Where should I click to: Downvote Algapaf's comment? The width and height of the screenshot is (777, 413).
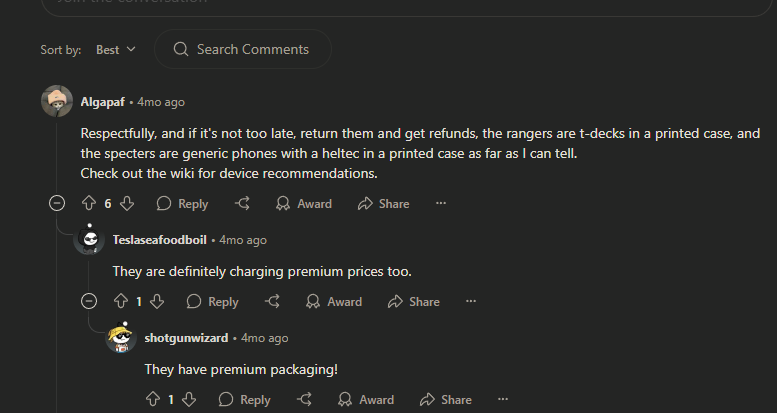pyautogui.click(x=127, y=203)
